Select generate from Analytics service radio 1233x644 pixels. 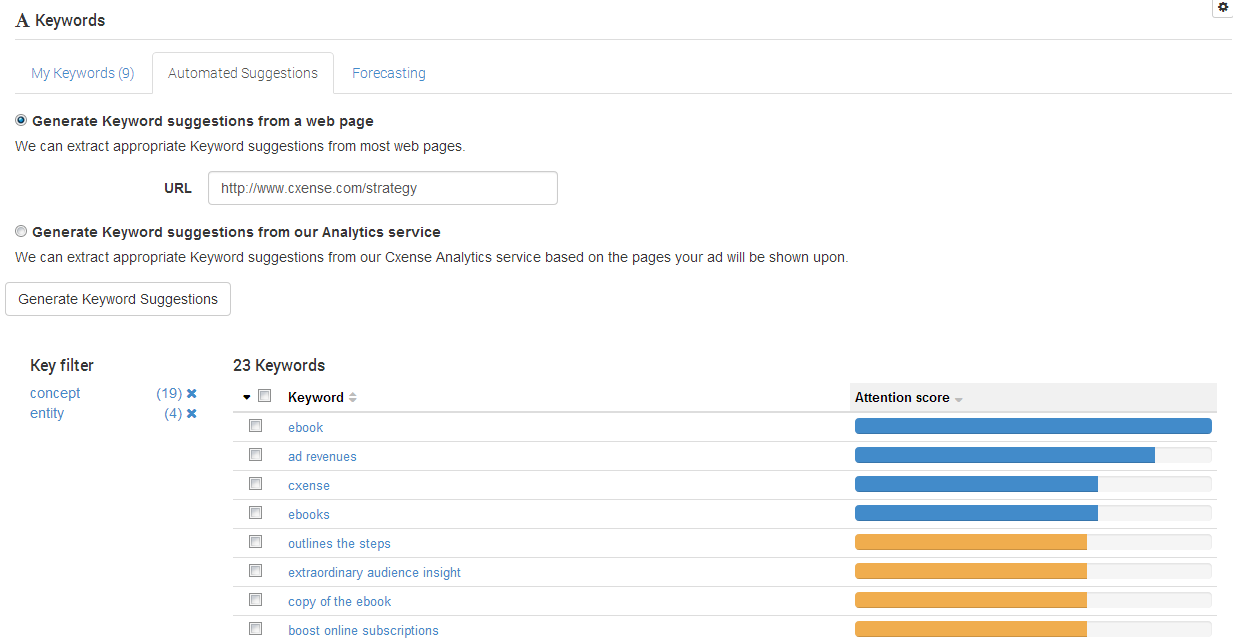(21, 231)
